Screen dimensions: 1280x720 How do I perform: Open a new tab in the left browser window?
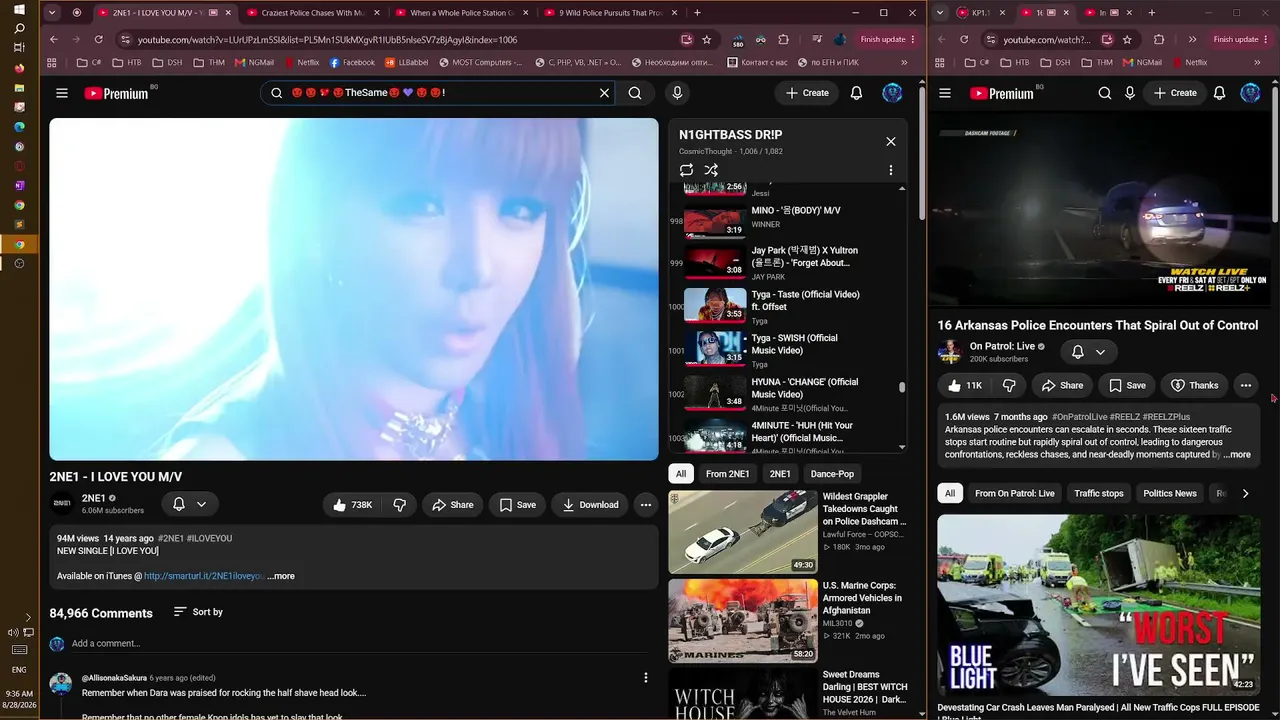pyautogui.click(x=697, y=13)
